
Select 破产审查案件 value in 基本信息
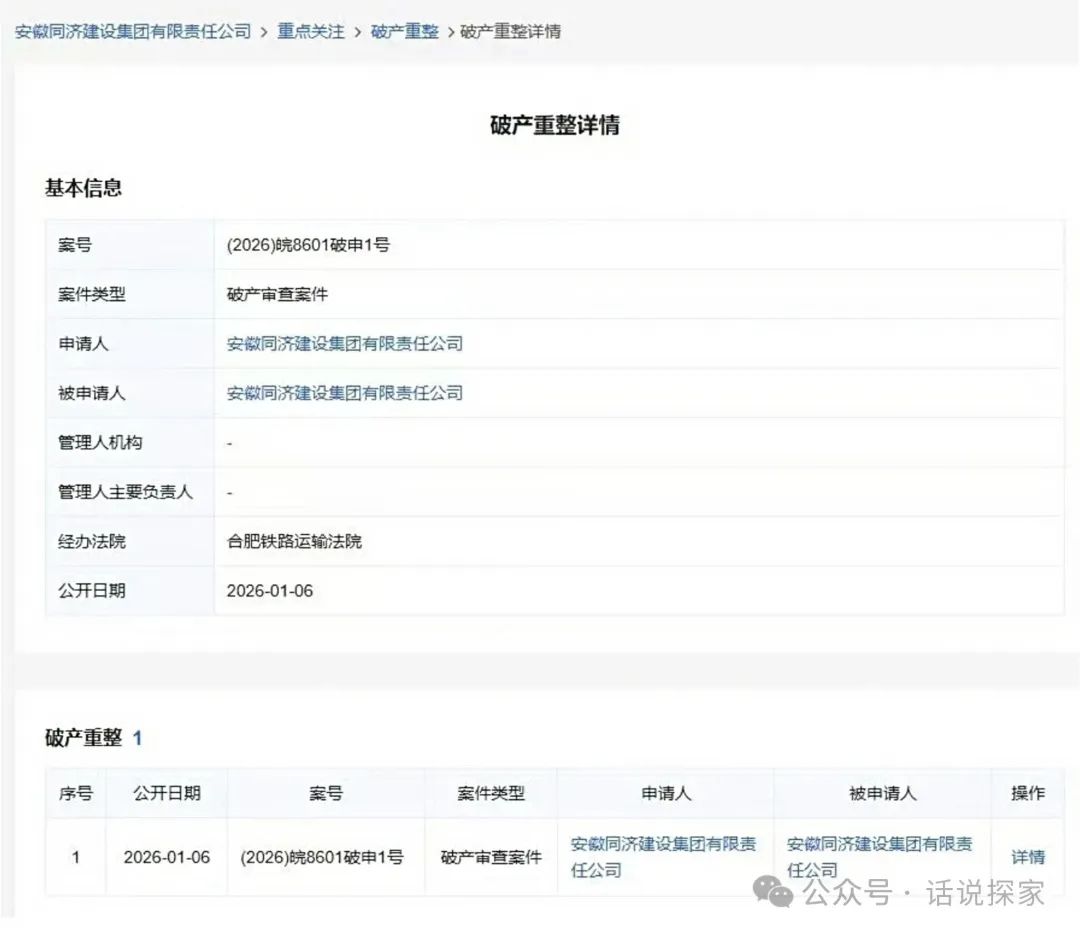[x=277, y=295]
